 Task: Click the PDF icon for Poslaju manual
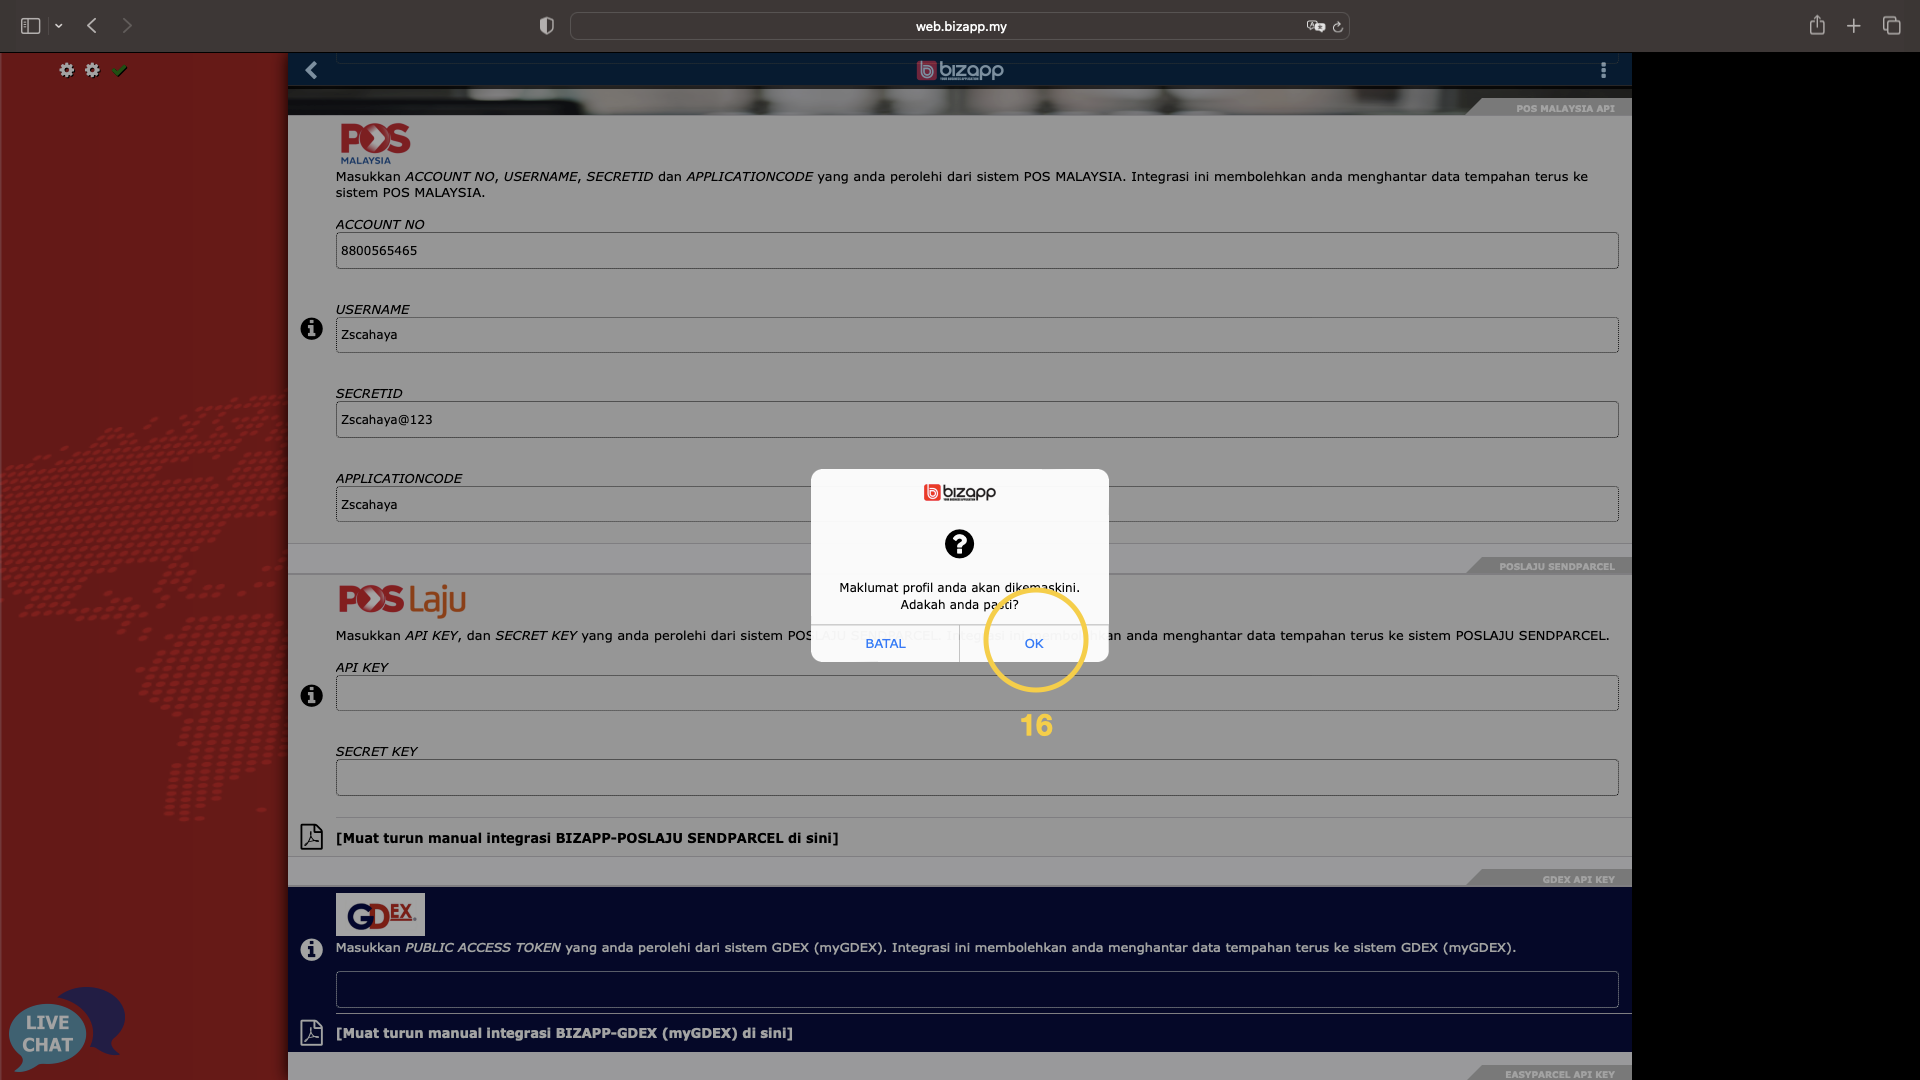(x=311, y=837)
